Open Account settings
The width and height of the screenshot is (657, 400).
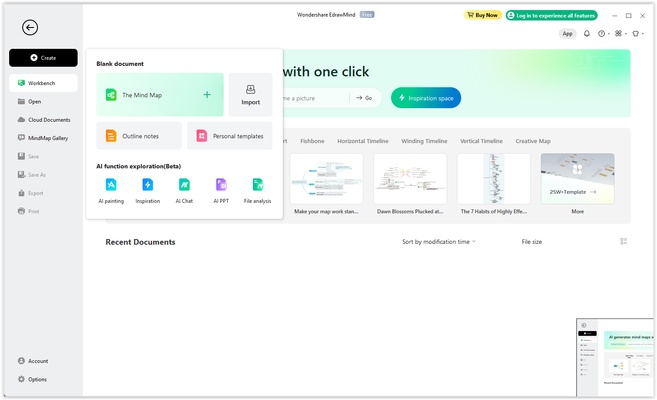tap(33, 361)
